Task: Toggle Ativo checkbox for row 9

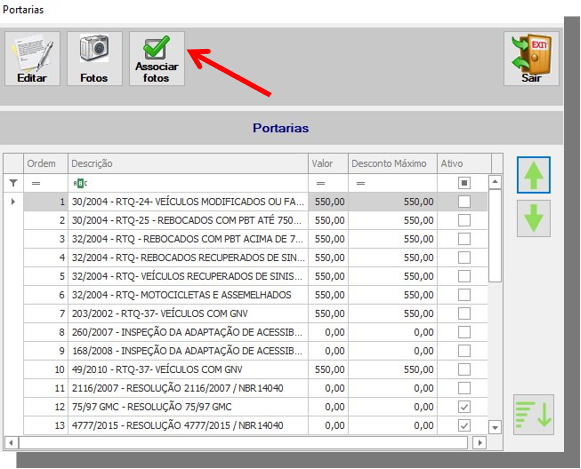Action: point(464,351)
